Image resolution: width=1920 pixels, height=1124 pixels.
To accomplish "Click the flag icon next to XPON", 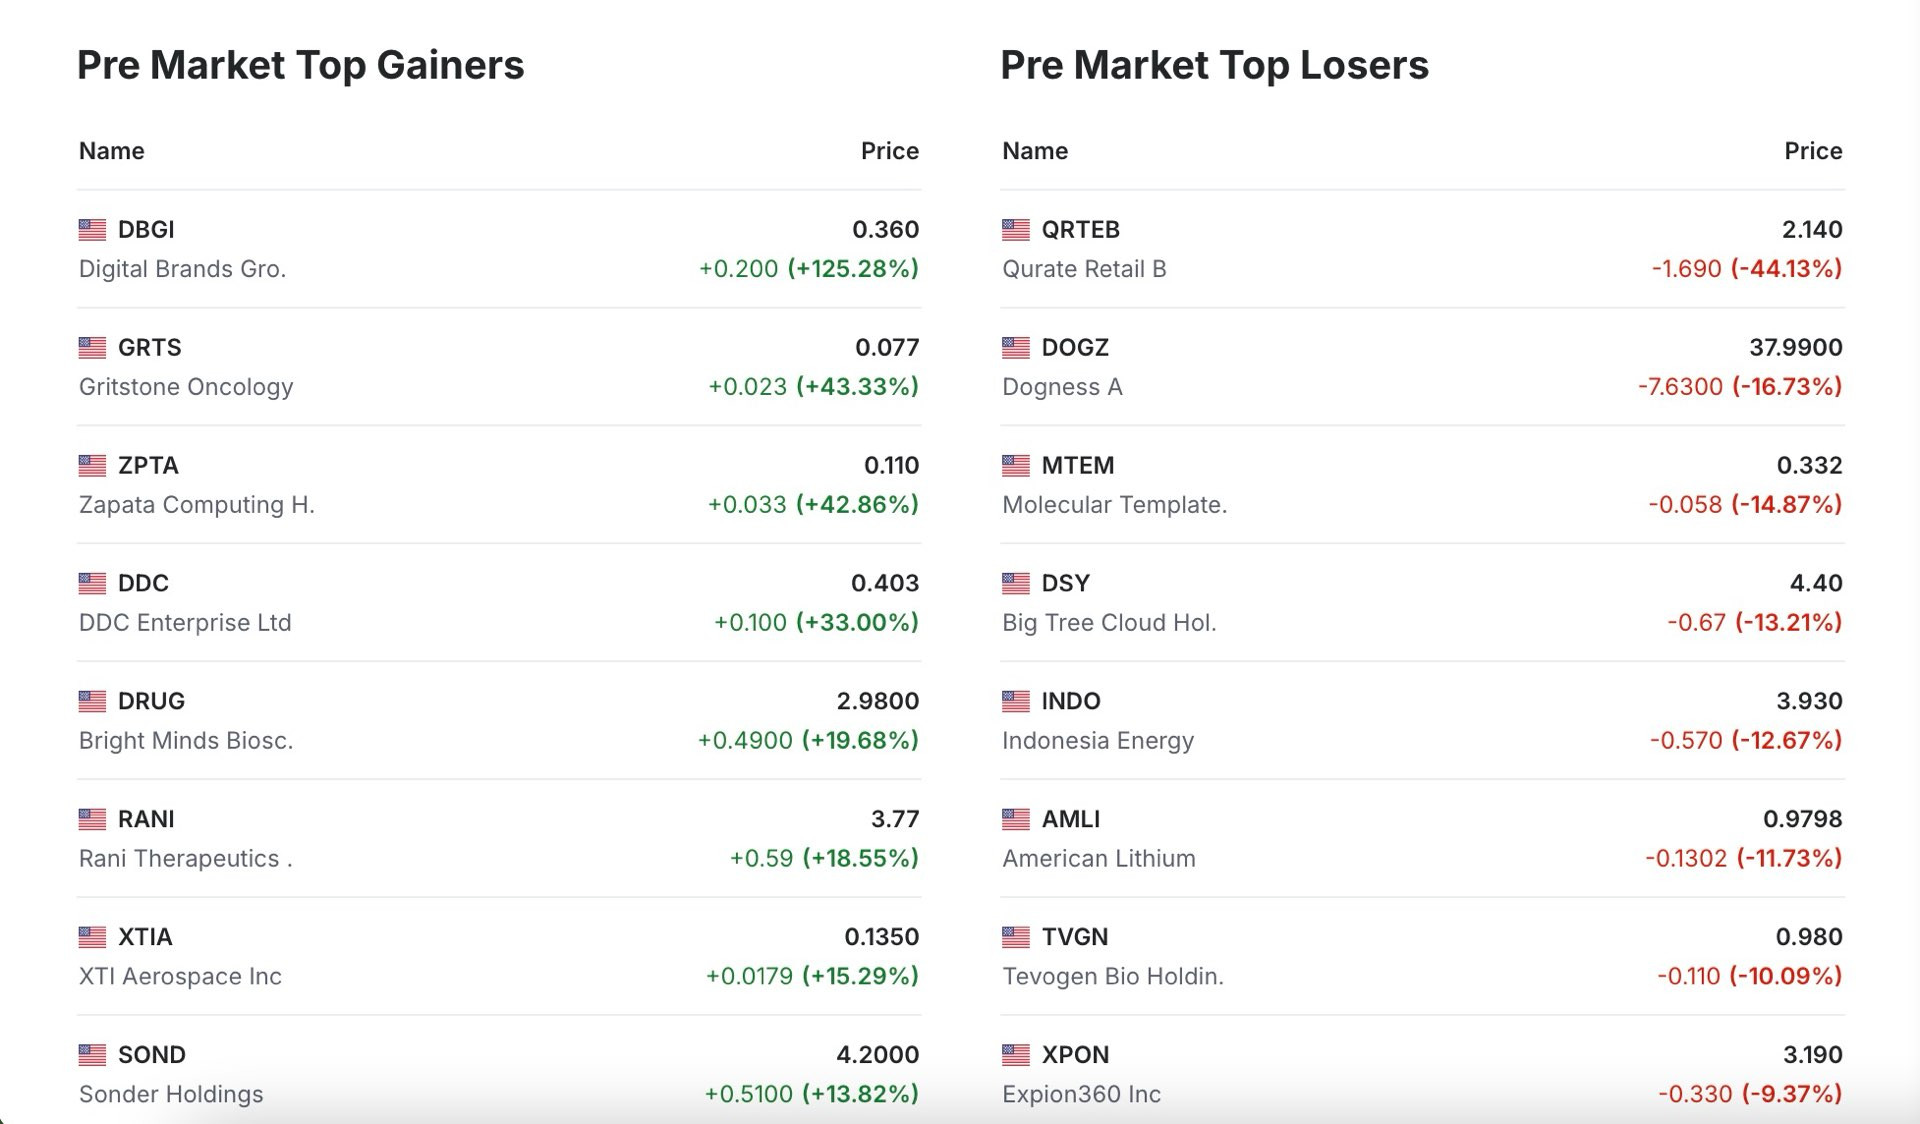I will coord(1015,1055).
